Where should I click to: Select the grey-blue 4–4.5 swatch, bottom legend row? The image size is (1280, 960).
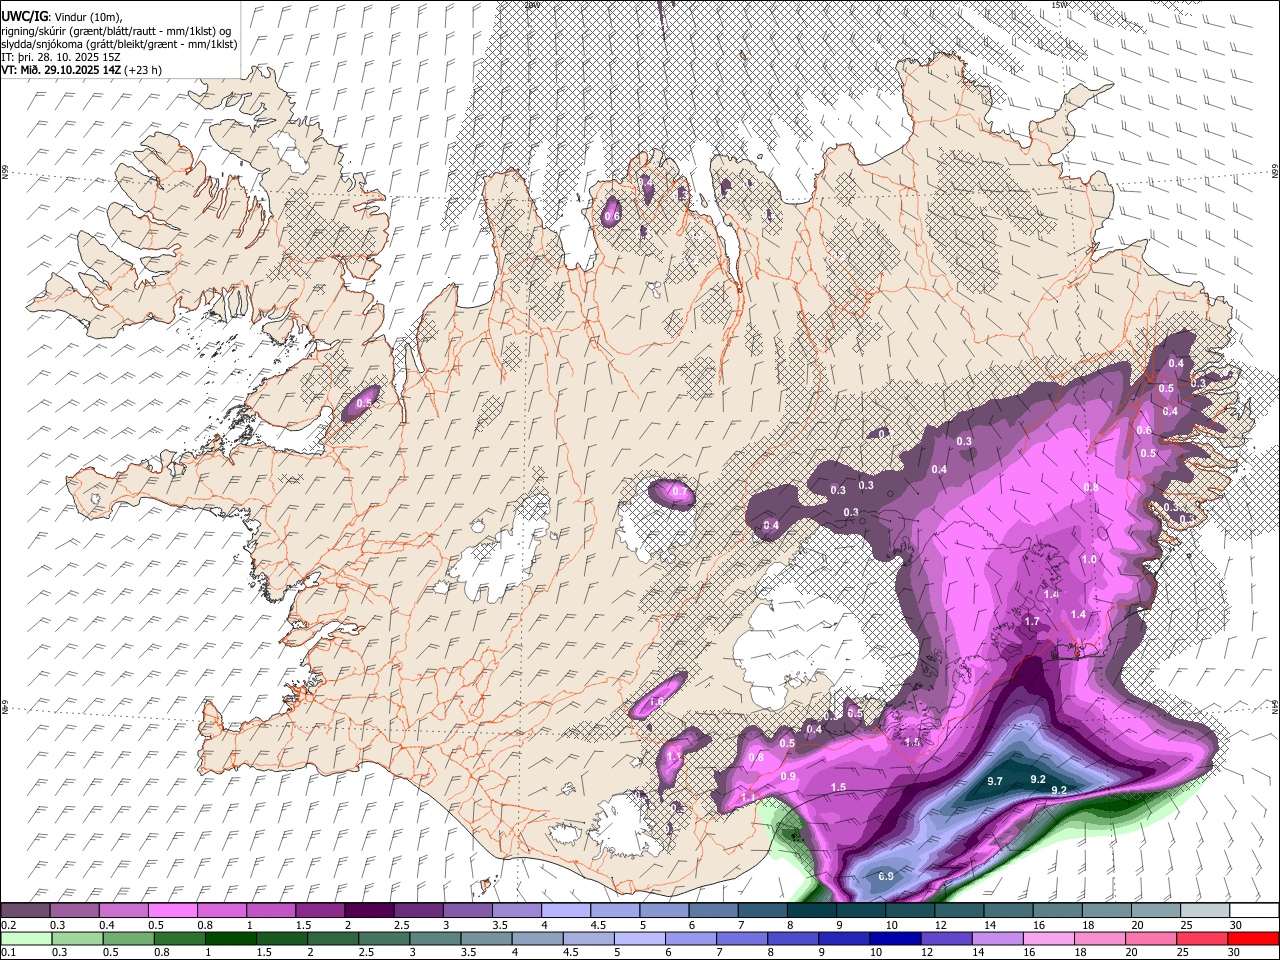click(x=537, y=938)
